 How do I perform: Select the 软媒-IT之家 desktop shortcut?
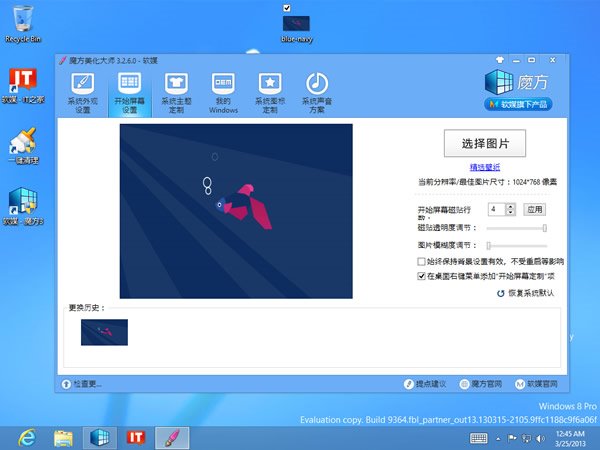(x=23, y=86)
